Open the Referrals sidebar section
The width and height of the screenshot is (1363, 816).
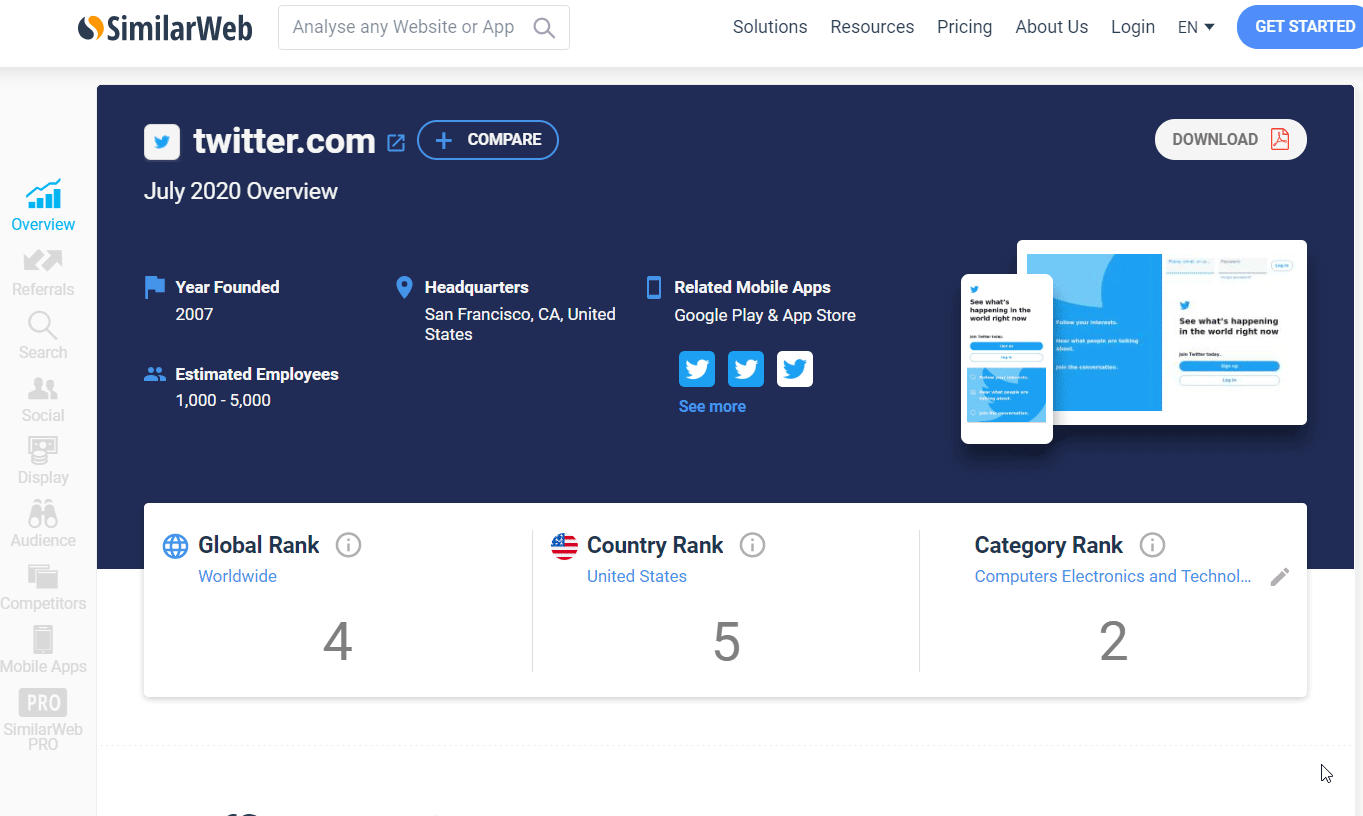[x=43, y=272]
